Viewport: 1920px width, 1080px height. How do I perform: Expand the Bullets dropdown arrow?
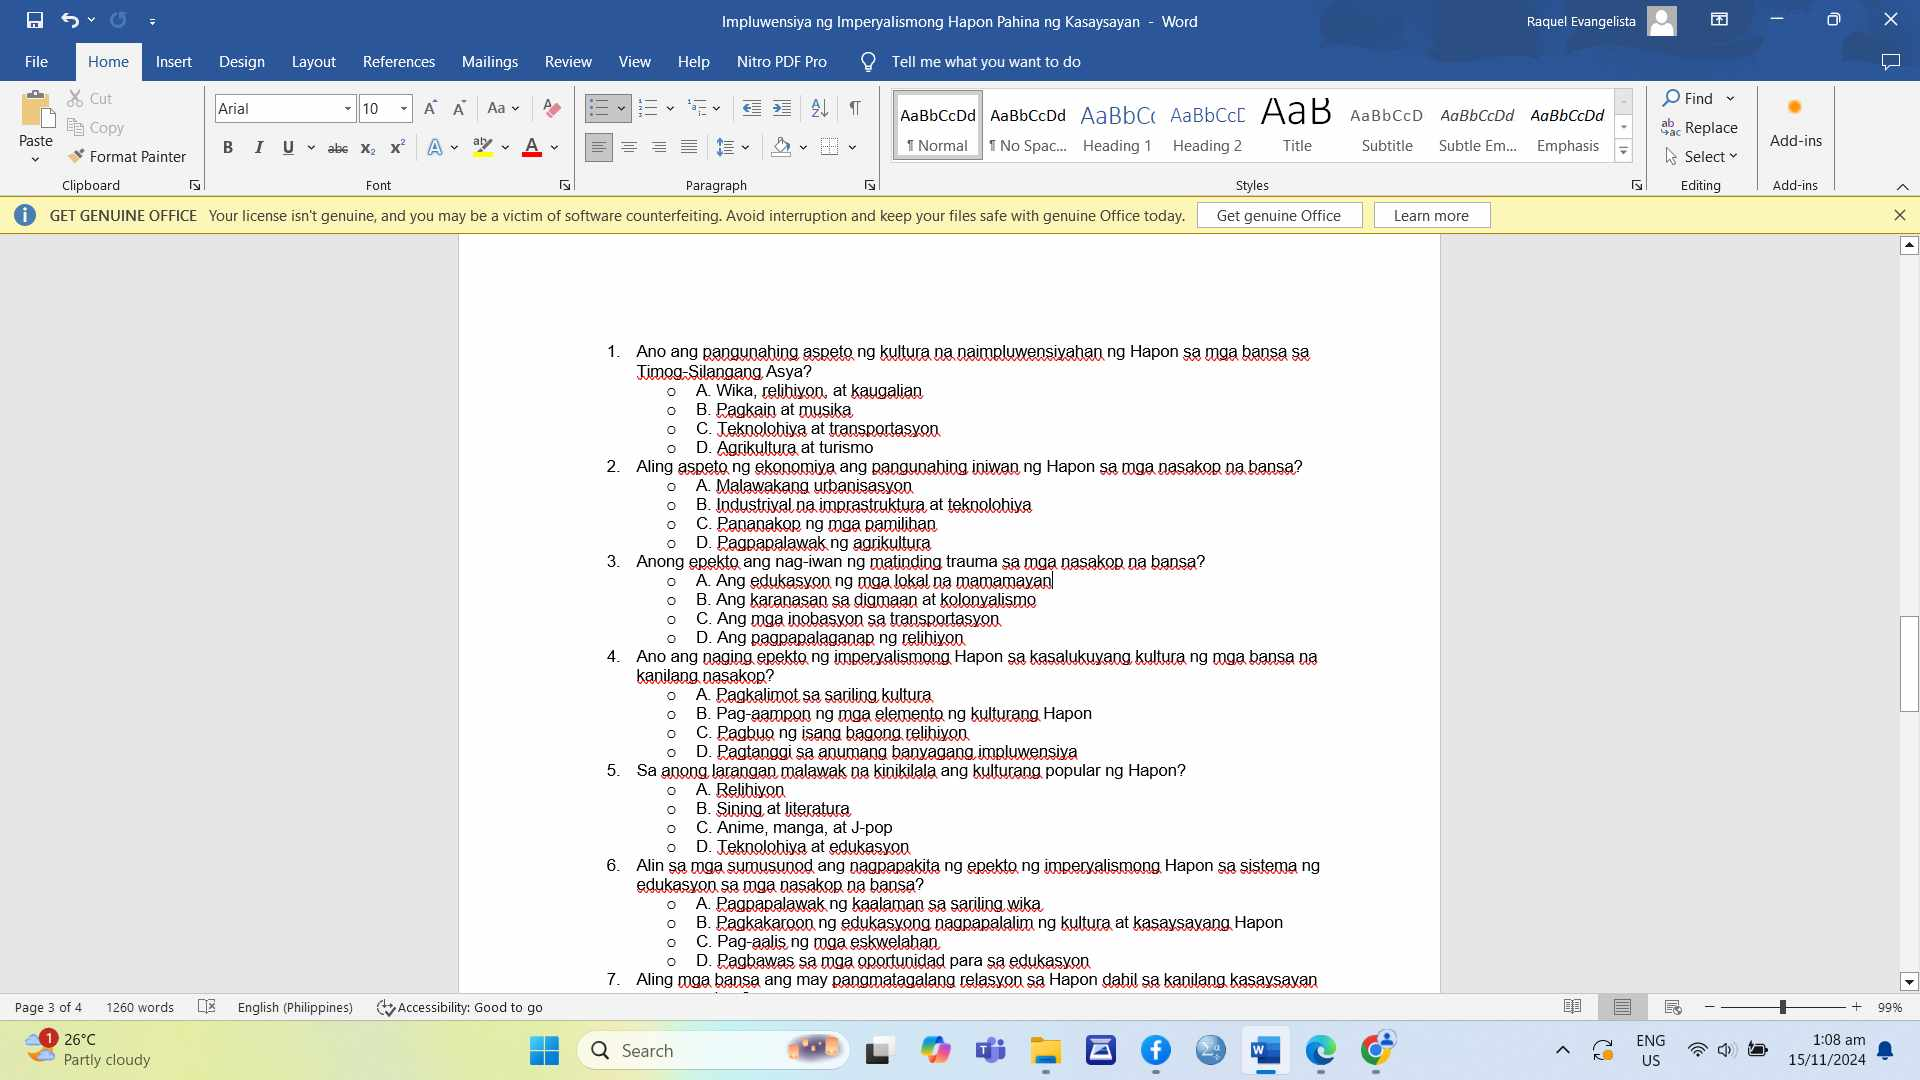tap(621, 108)
